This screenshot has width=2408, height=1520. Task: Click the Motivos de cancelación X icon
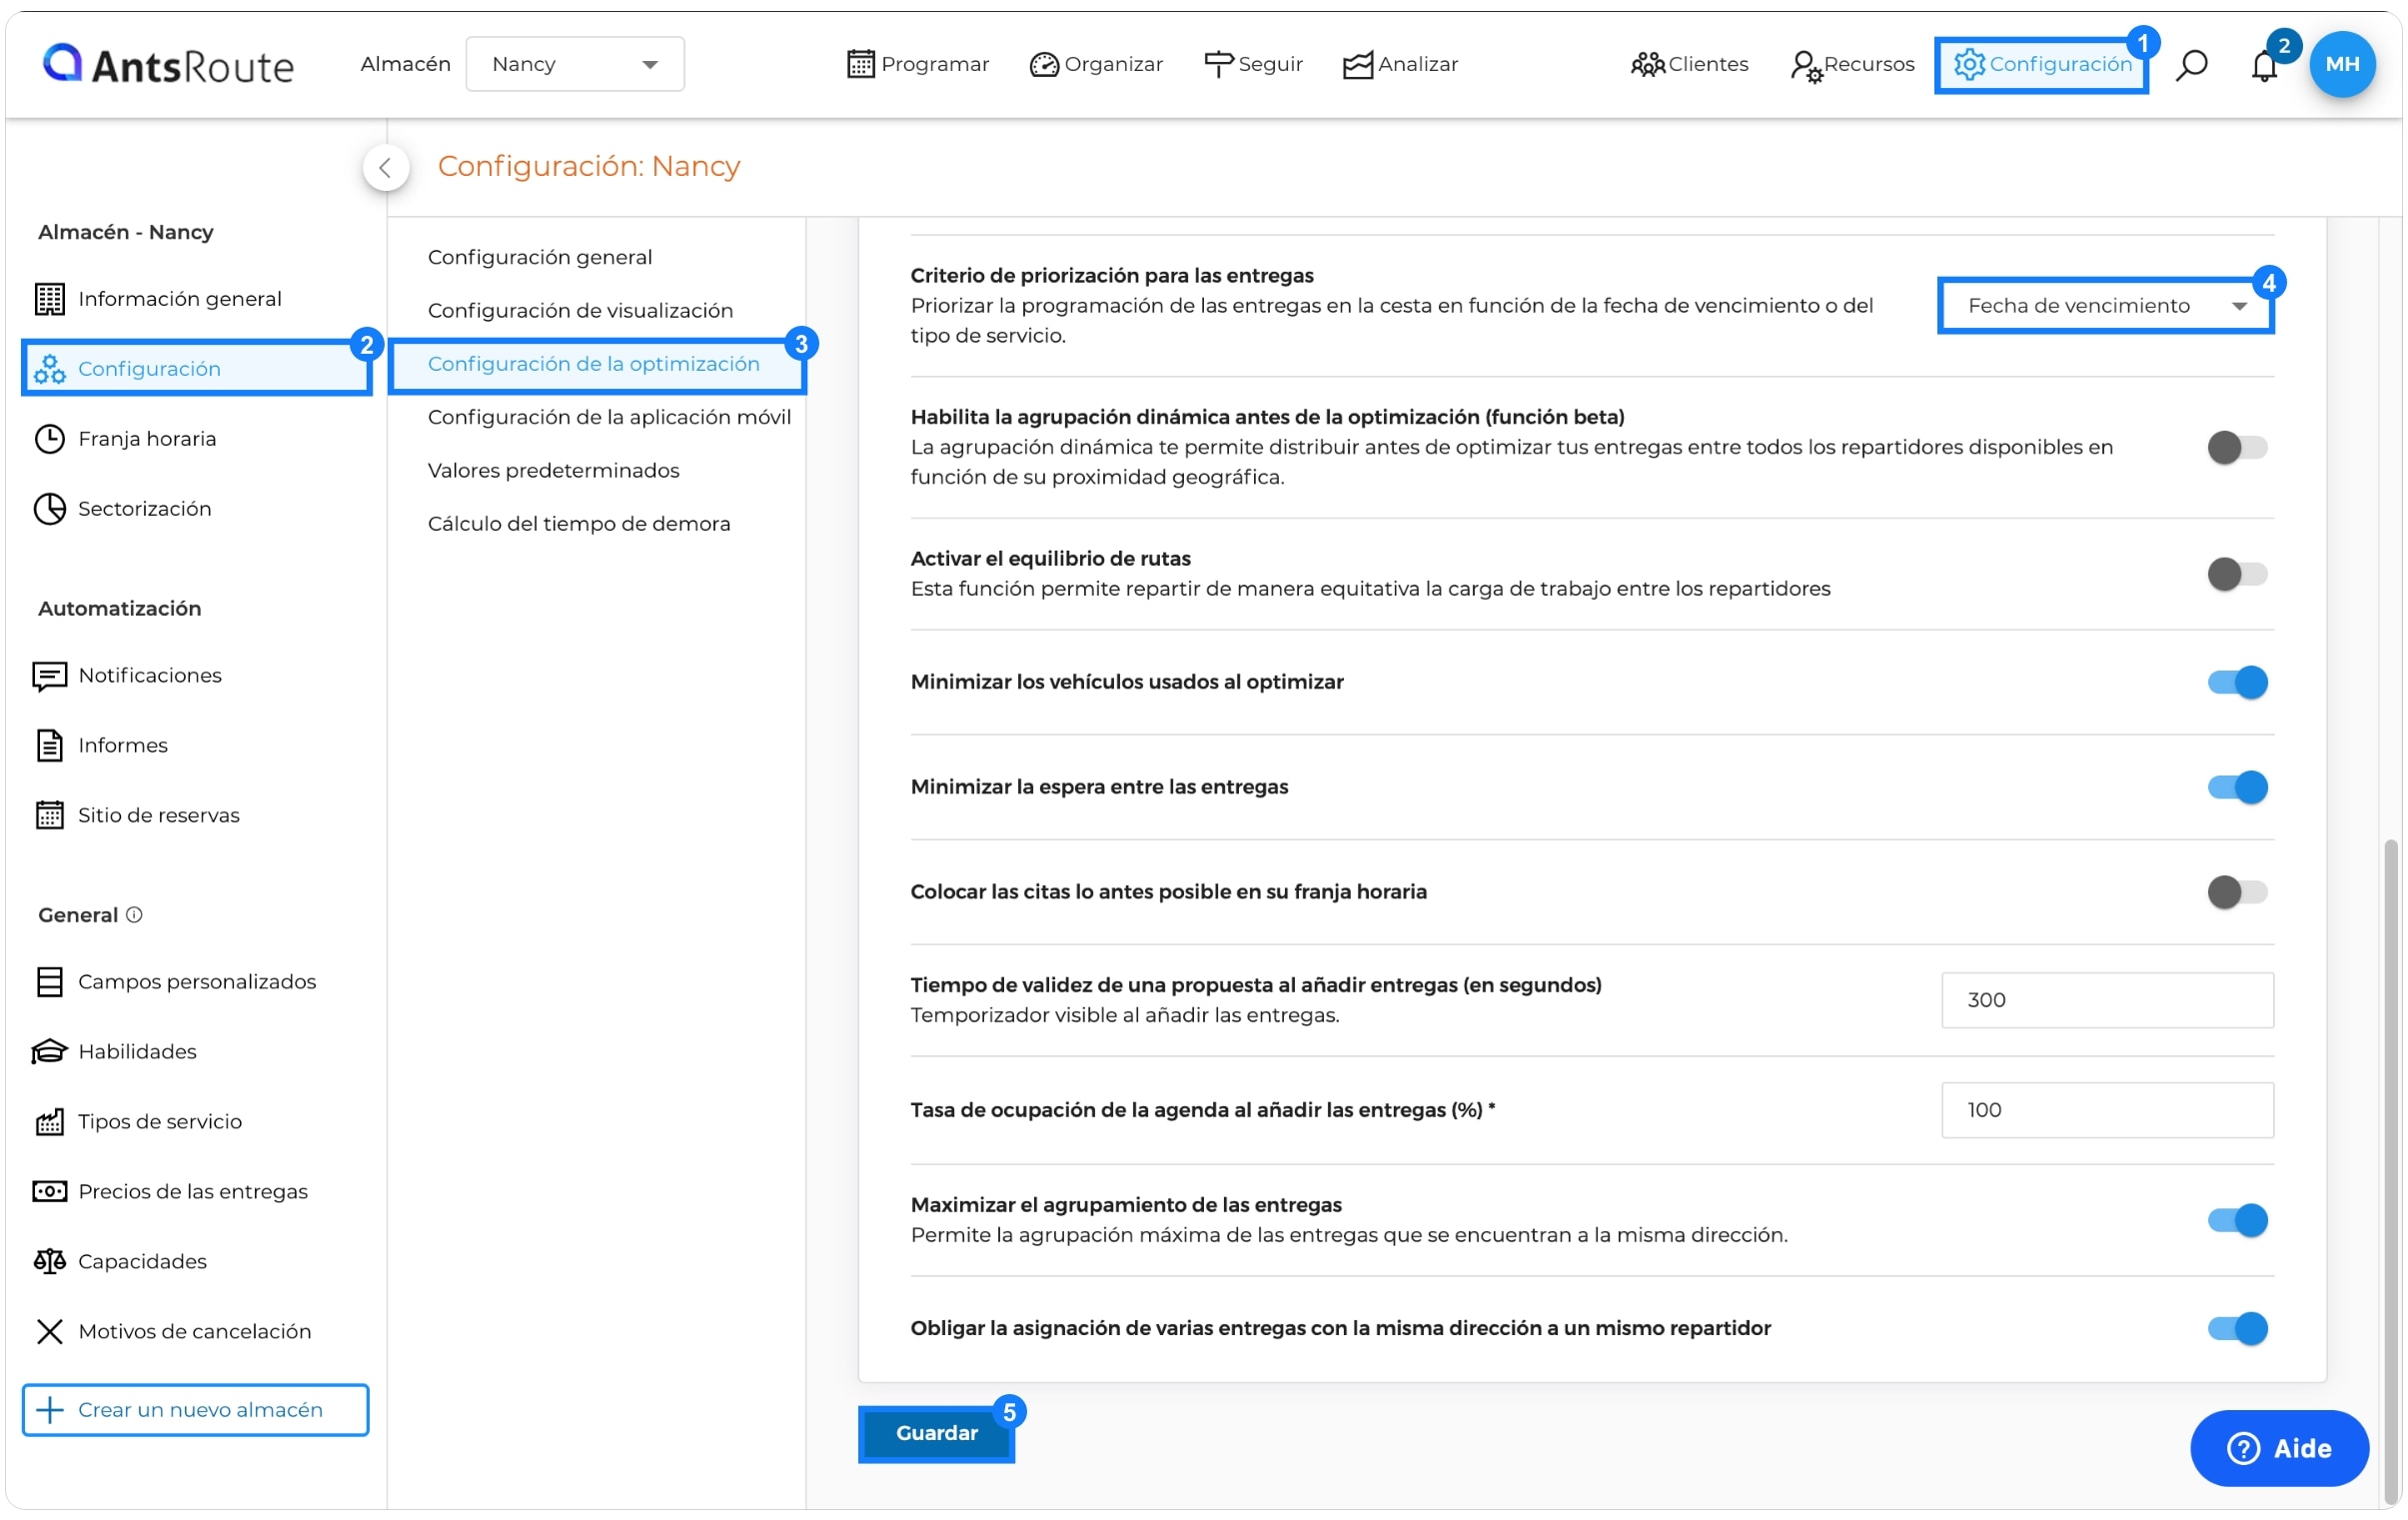pos(50,1331)
